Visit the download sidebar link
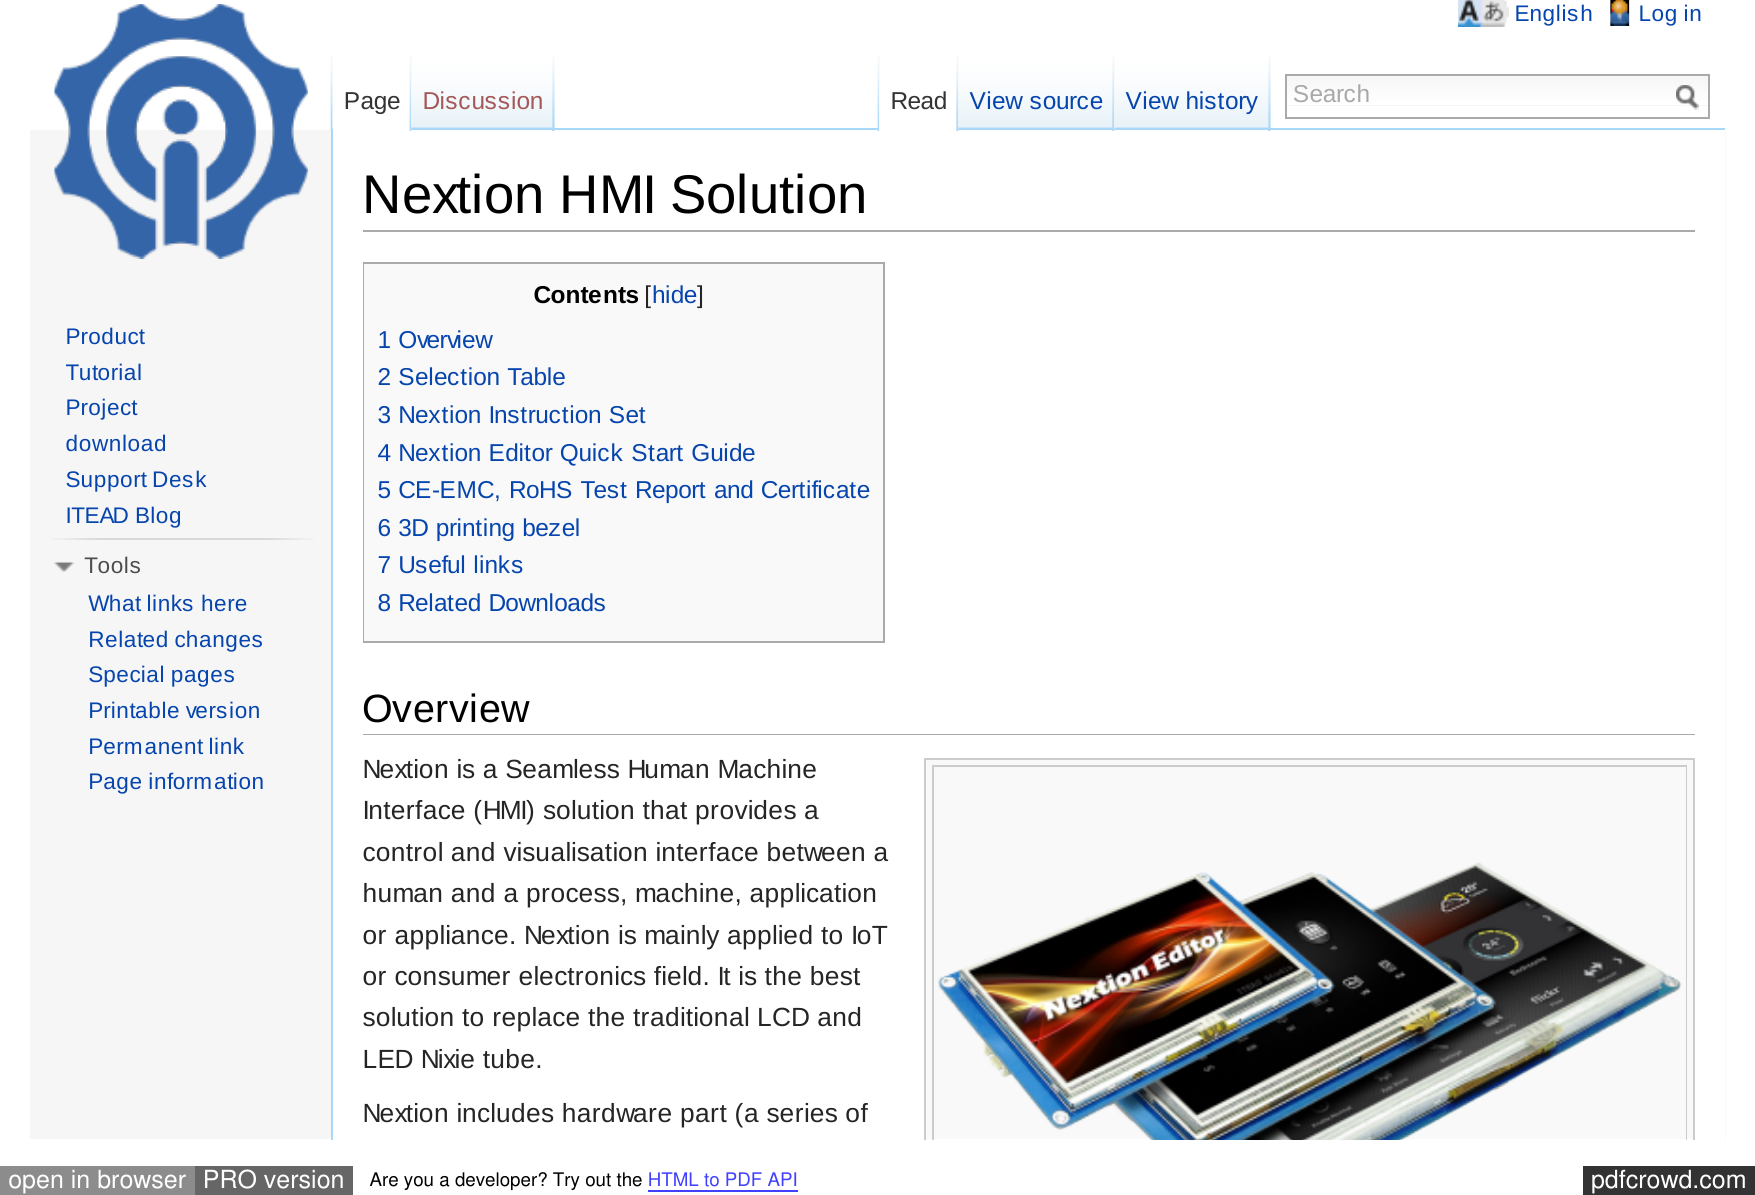This screenshot has height=1195, width=1755. [116, 444]
